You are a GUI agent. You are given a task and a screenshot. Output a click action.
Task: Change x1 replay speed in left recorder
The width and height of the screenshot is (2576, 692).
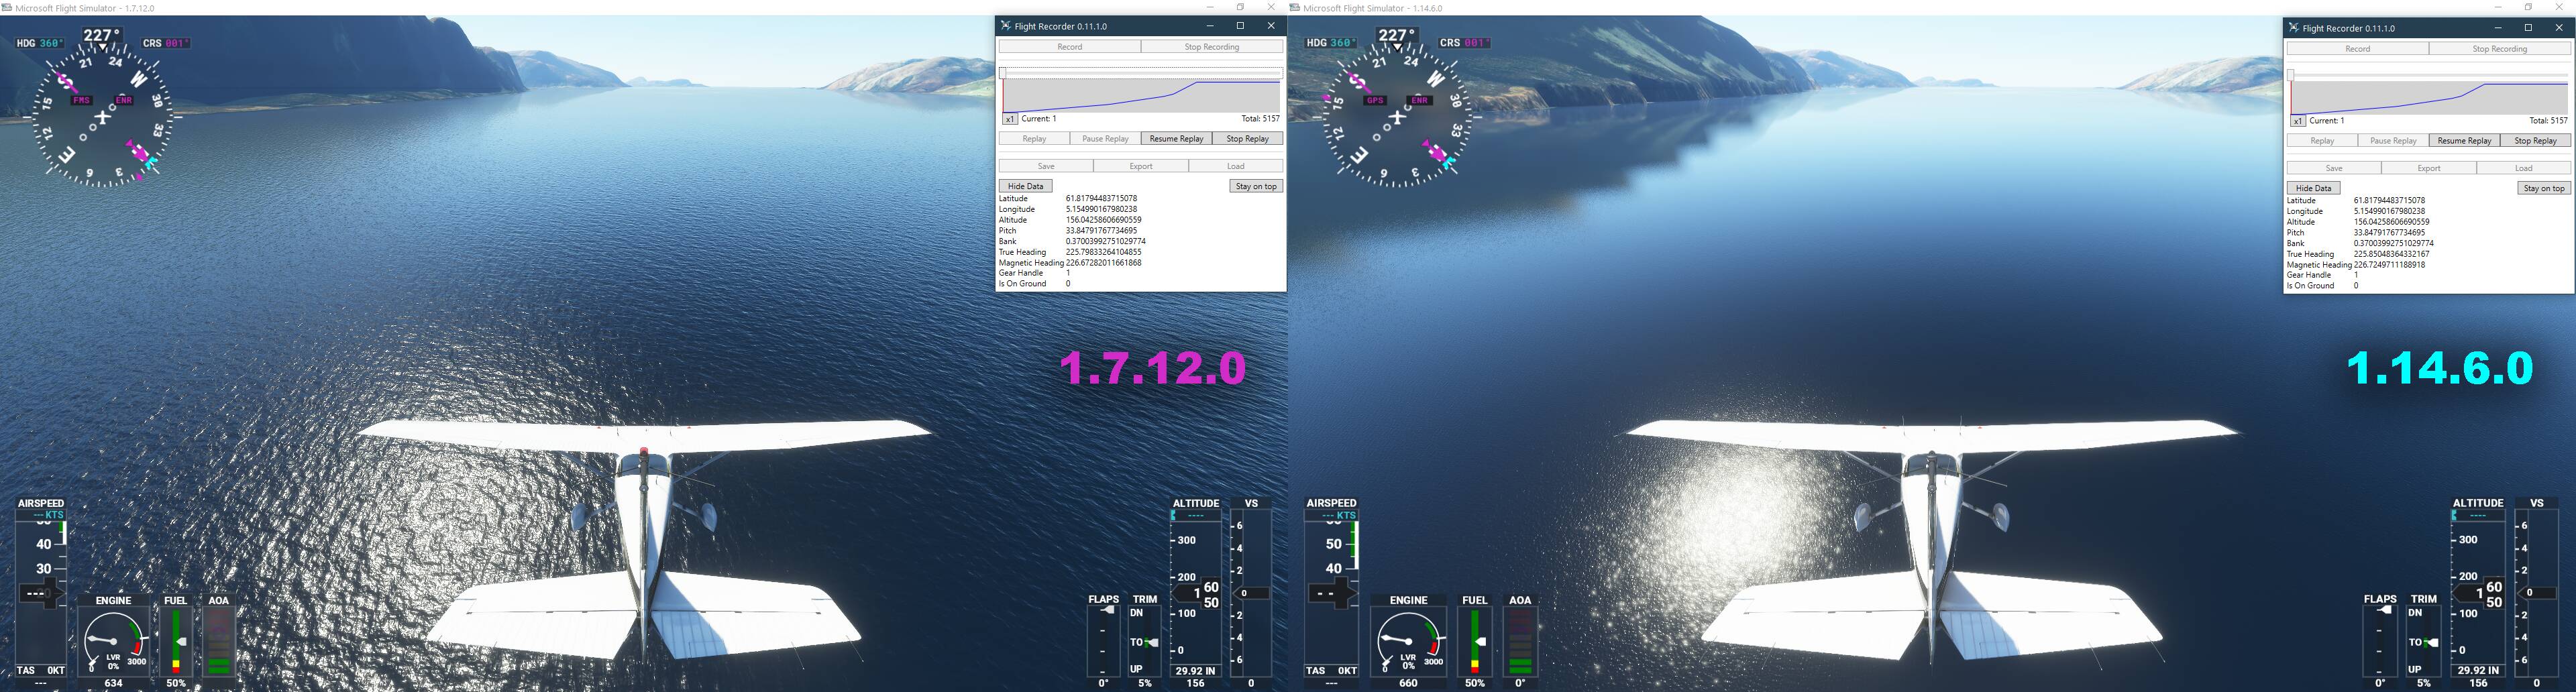coord(1009,119)
